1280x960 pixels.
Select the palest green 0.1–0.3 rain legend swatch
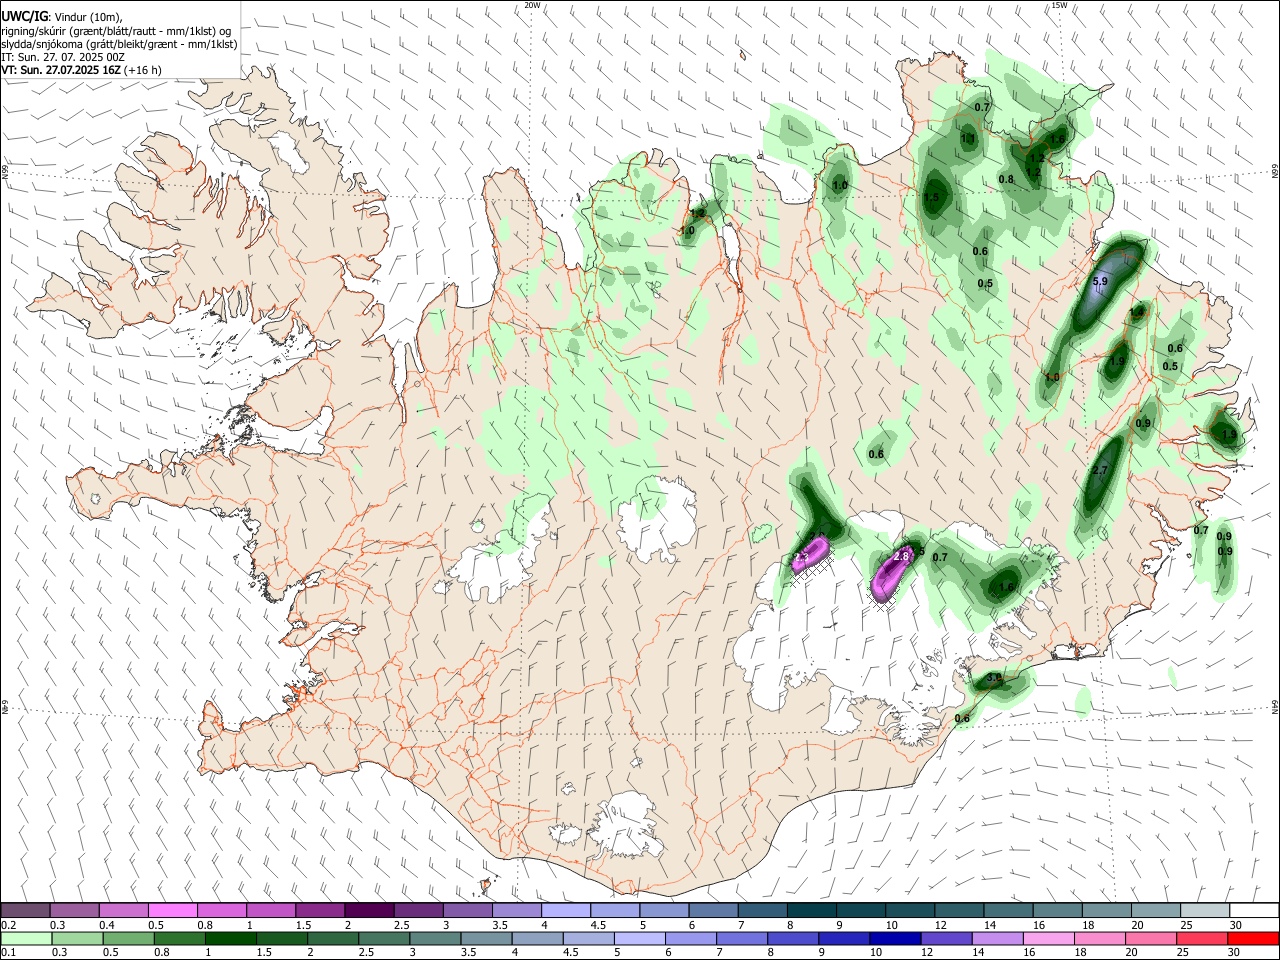pyautogui.click(x=26, y=939)
